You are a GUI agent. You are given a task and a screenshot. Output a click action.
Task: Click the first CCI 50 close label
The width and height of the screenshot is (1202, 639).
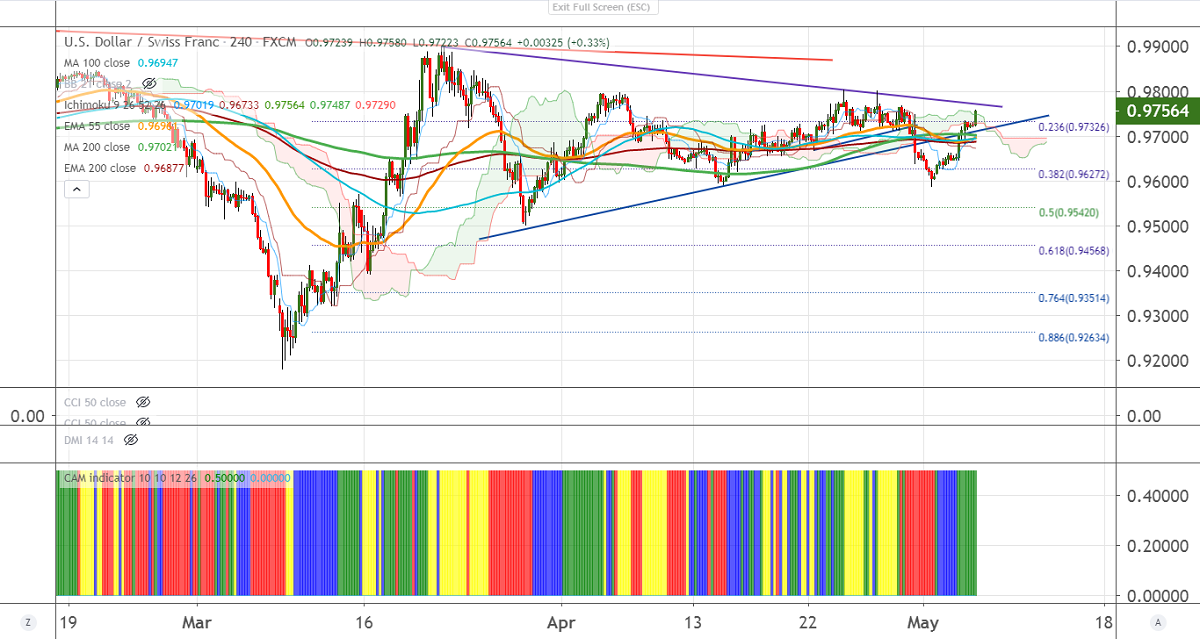[95, 402]
